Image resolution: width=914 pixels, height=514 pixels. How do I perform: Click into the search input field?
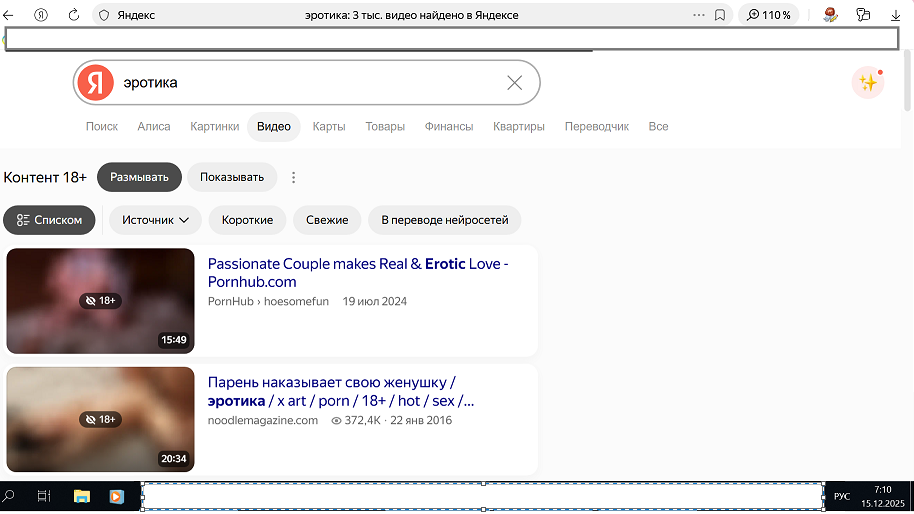point(309,83)
